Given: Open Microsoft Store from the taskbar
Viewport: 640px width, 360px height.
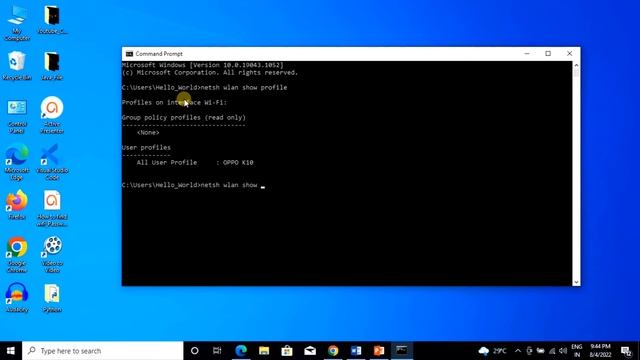Looking at the screenshot, I should click(287, 351).
